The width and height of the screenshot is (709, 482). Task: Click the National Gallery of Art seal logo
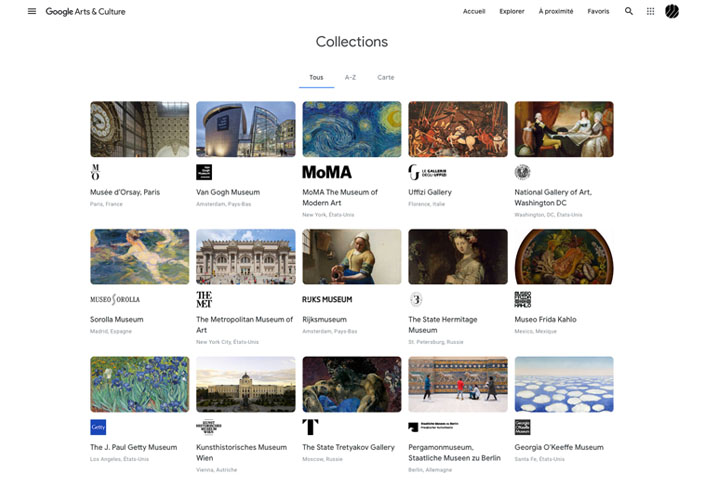(x=522, y=172)
